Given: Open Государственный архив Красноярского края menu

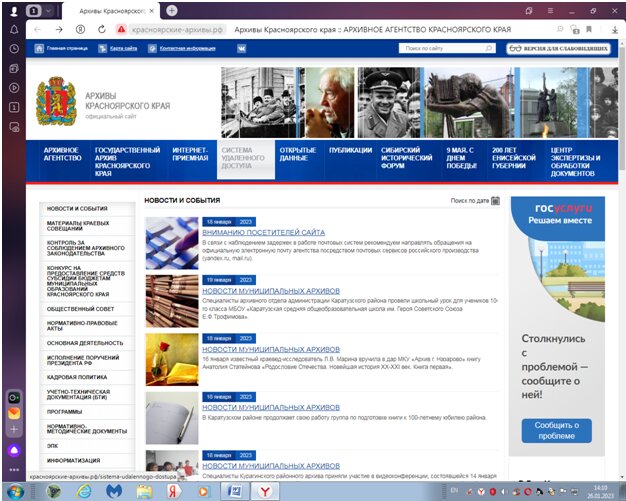Looking at the screenshot, I should (x=127, y=162).
